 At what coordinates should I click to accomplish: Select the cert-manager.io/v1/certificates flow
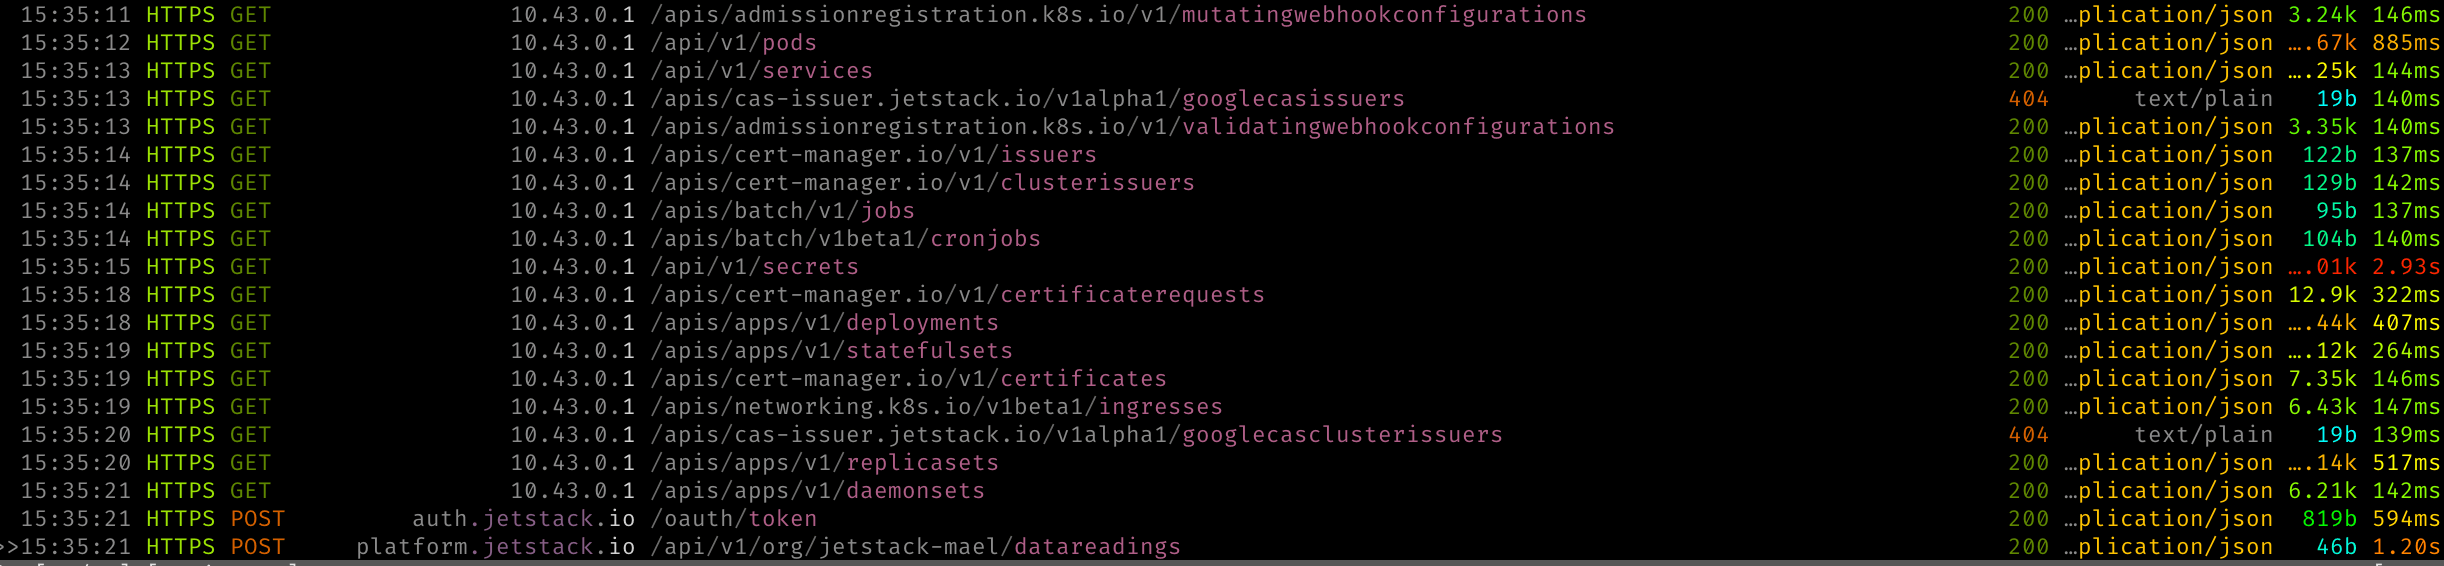(x=1222, y=379)
